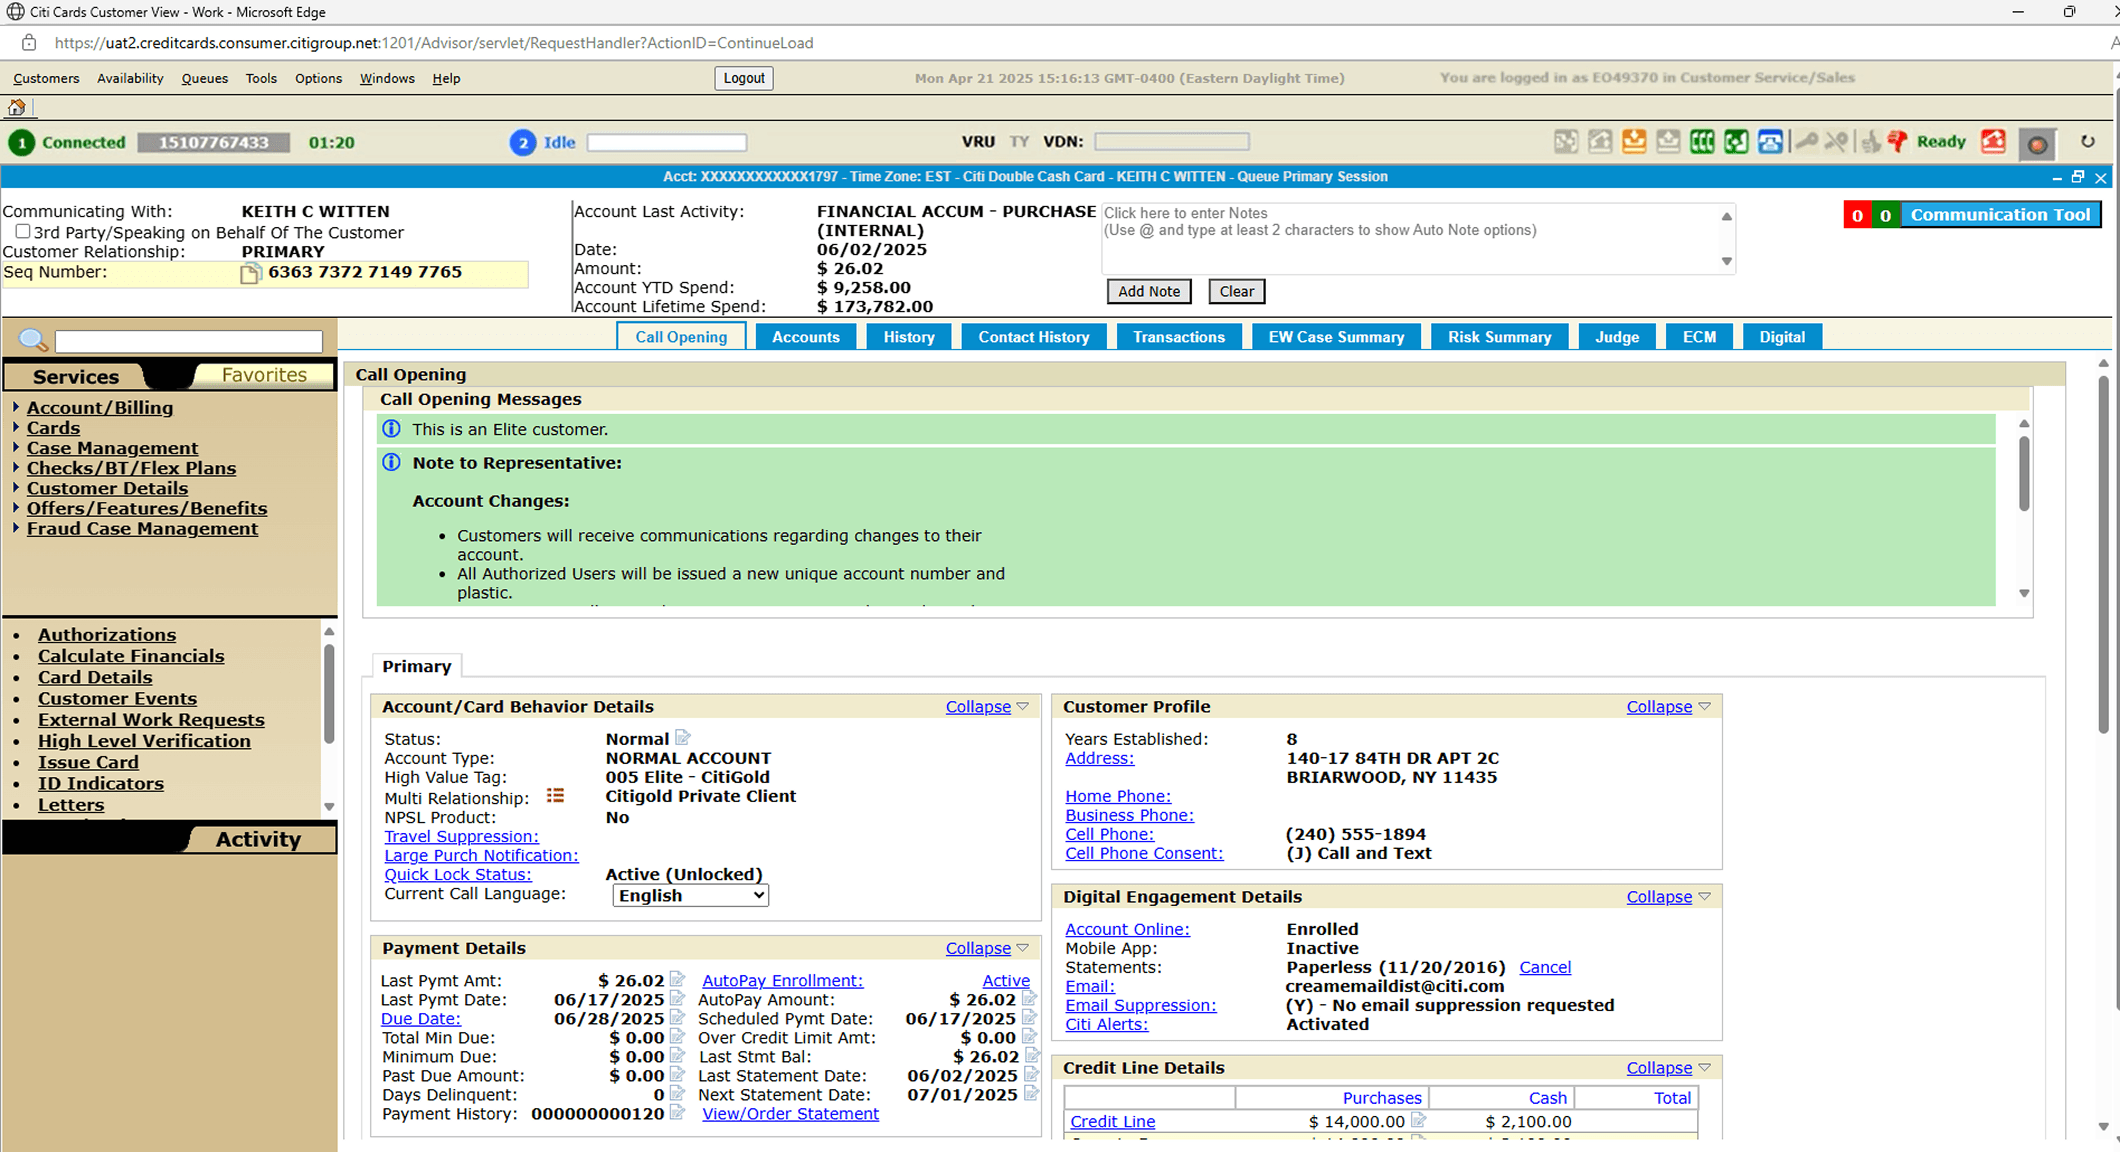2120x1152 pixels.
Task: Click the AutoPay Enrollment link
Action: click(782, 981)
